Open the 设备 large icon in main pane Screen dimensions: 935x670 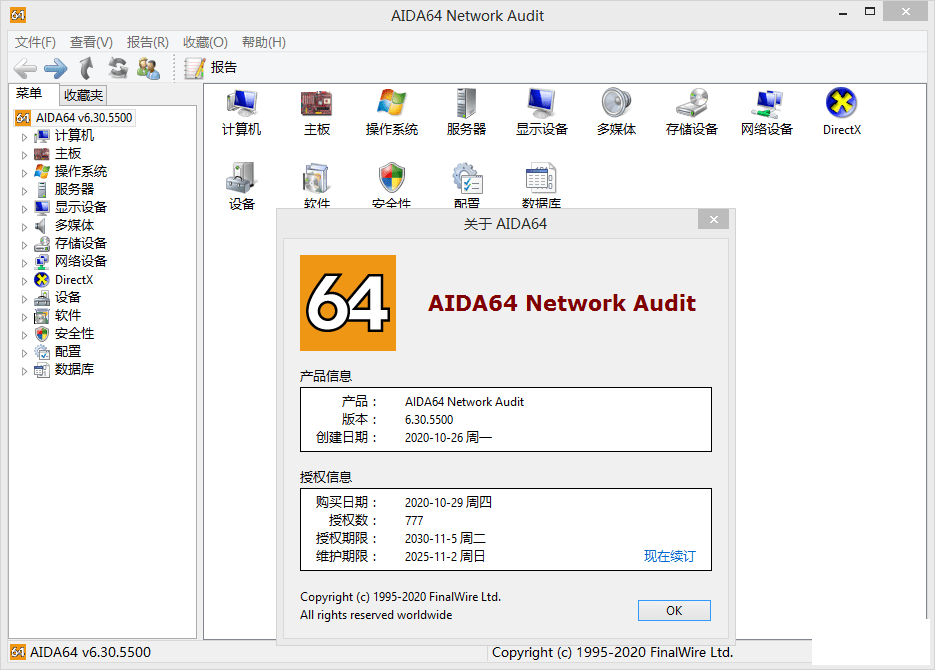242,185
